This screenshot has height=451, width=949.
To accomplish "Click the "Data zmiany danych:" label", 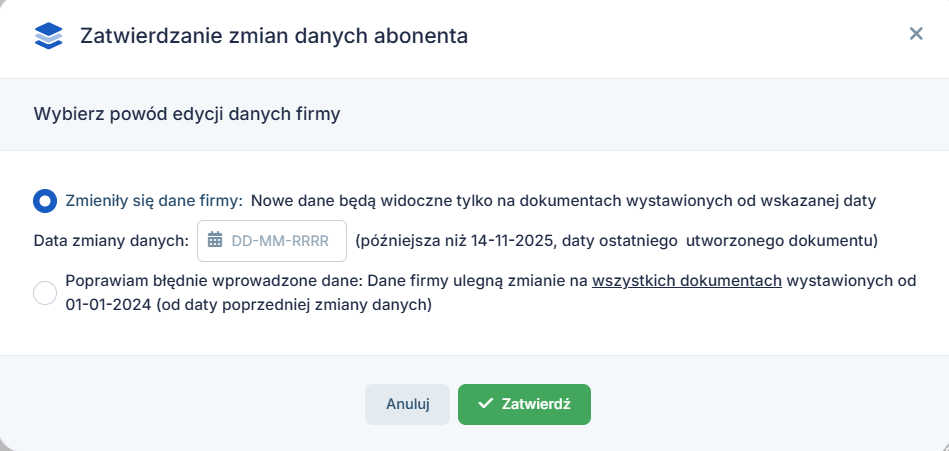I will click(x=111, y=241).
